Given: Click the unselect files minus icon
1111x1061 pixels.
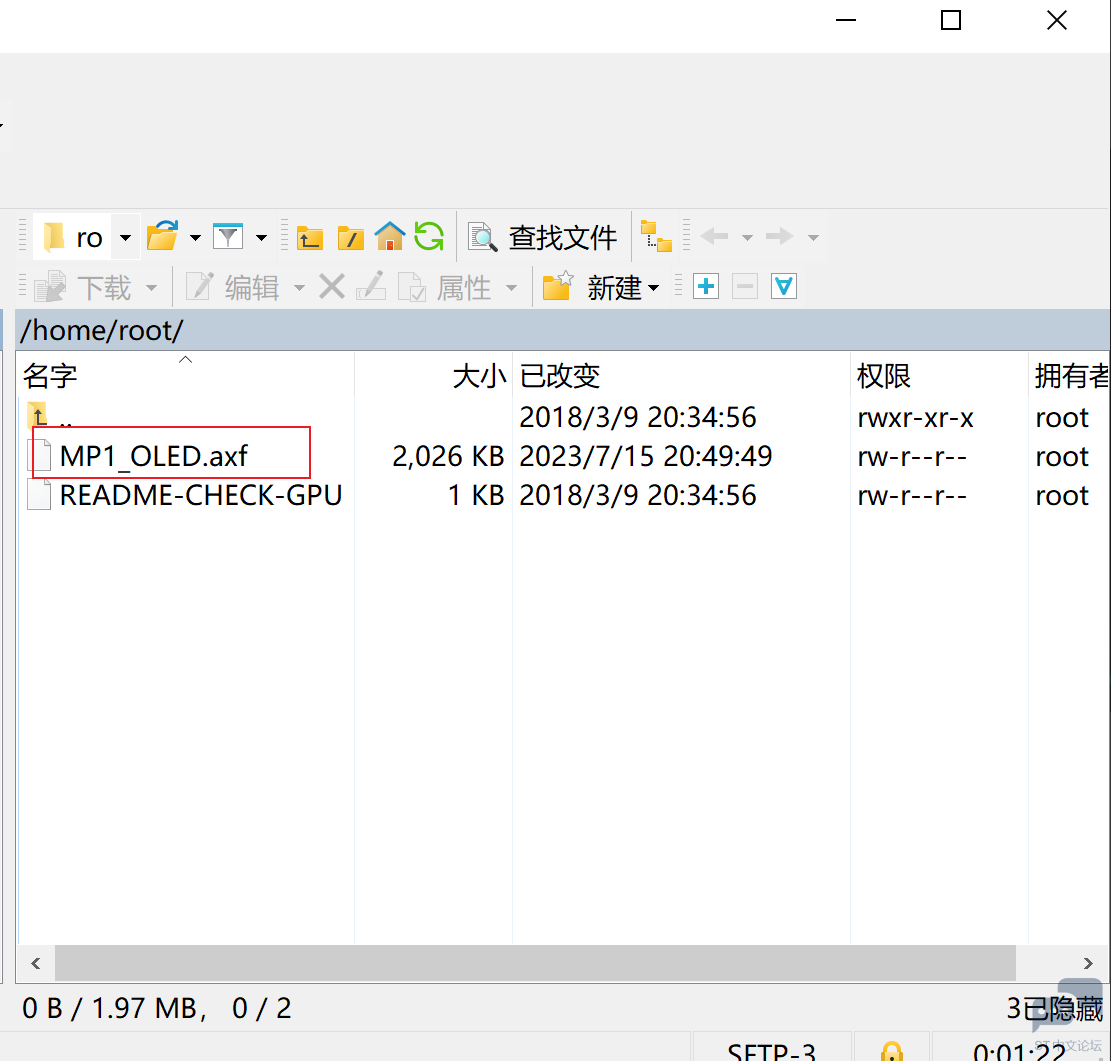Looking at the screenshot, I should tap(745, 286).
